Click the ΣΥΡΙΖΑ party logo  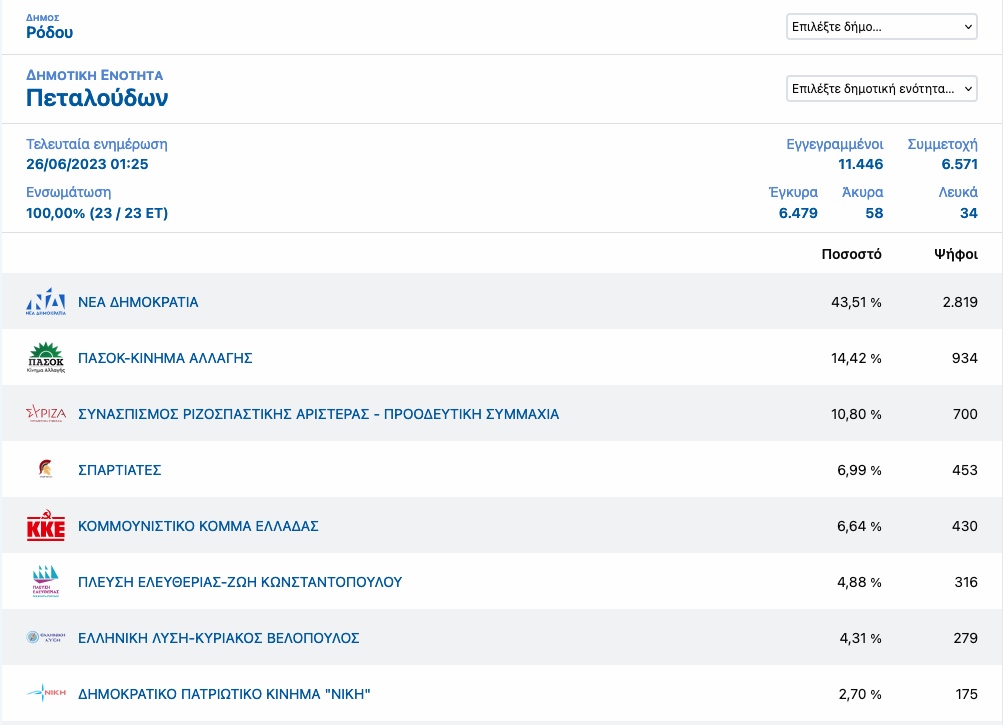45,413
